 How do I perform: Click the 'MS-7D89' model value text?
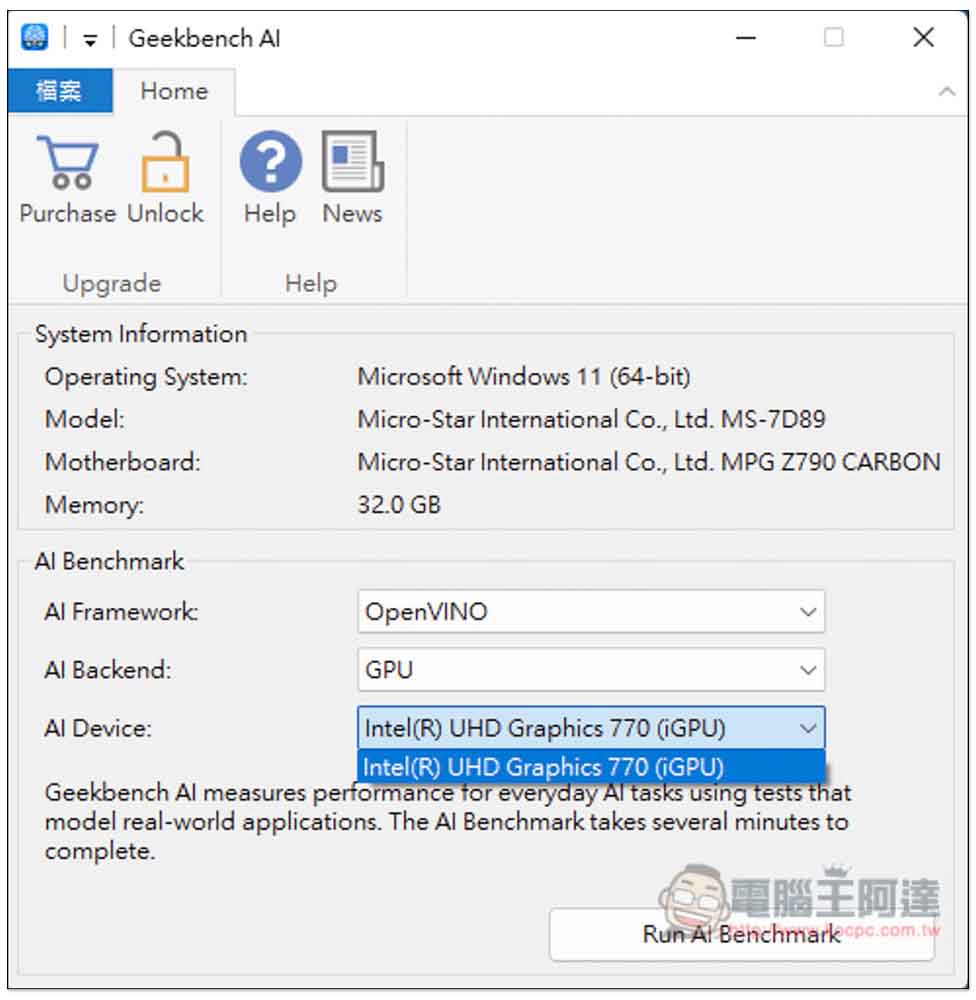773,420
